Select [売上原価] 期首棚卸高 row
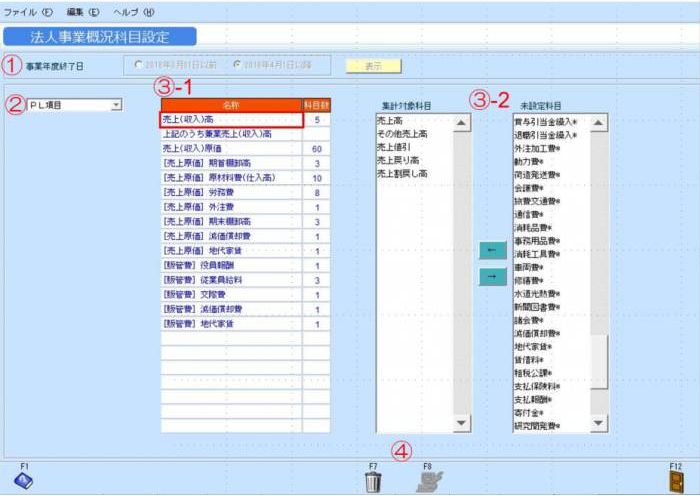700x496 pixels. [246, 163]
